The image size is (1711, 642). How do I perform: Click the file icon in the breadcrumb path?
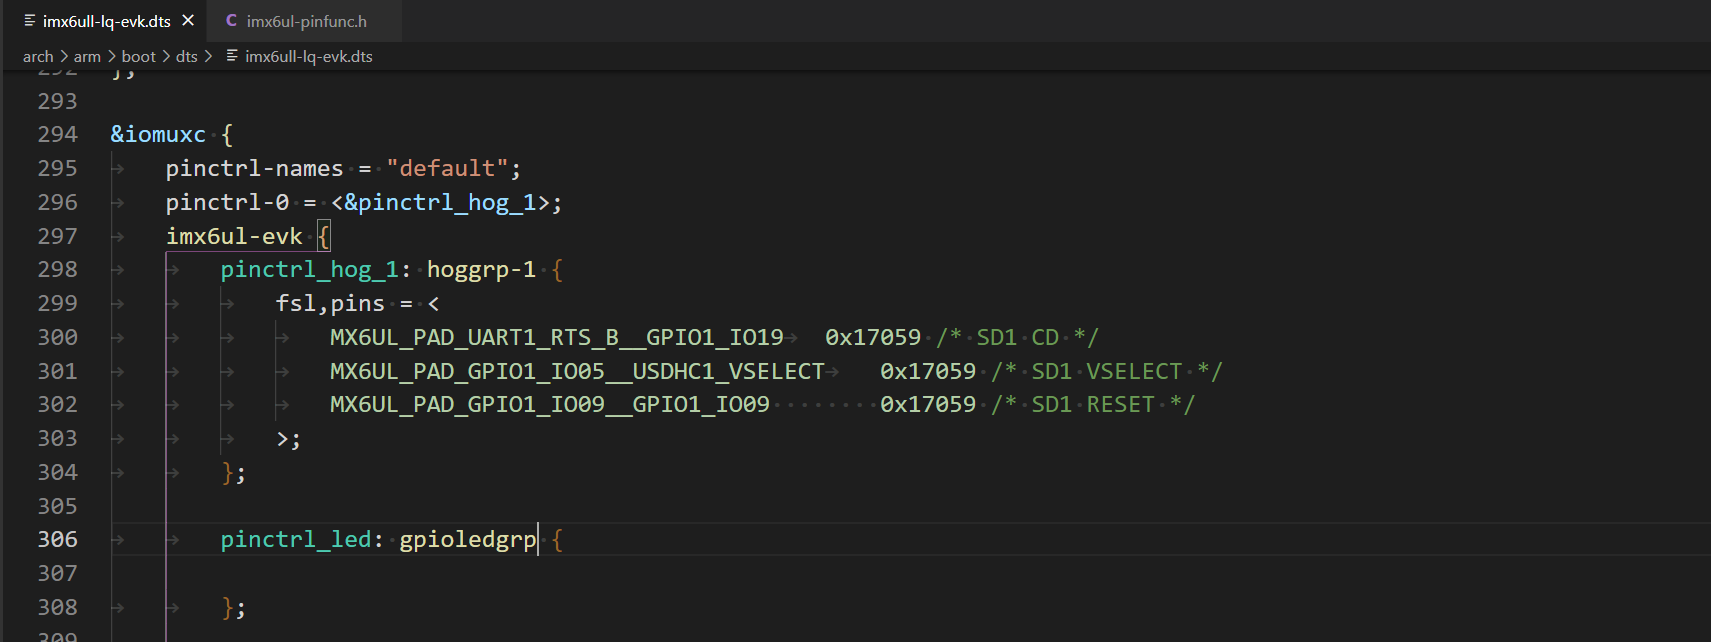point(232,56)
